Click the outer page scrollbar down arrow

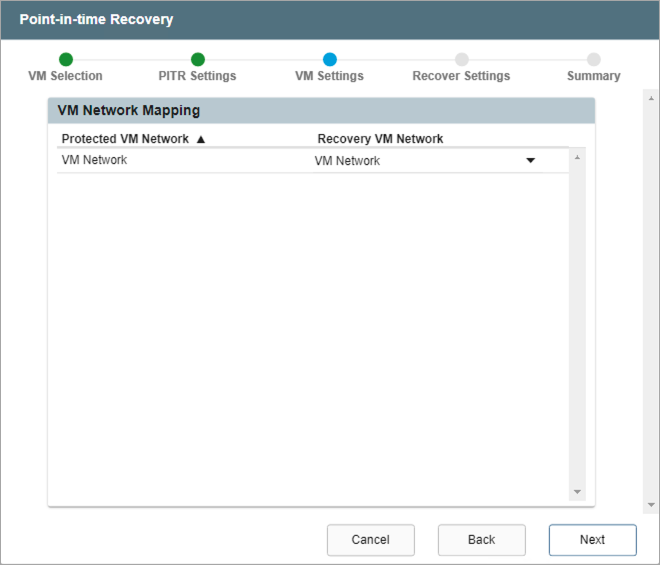(652, 506)
